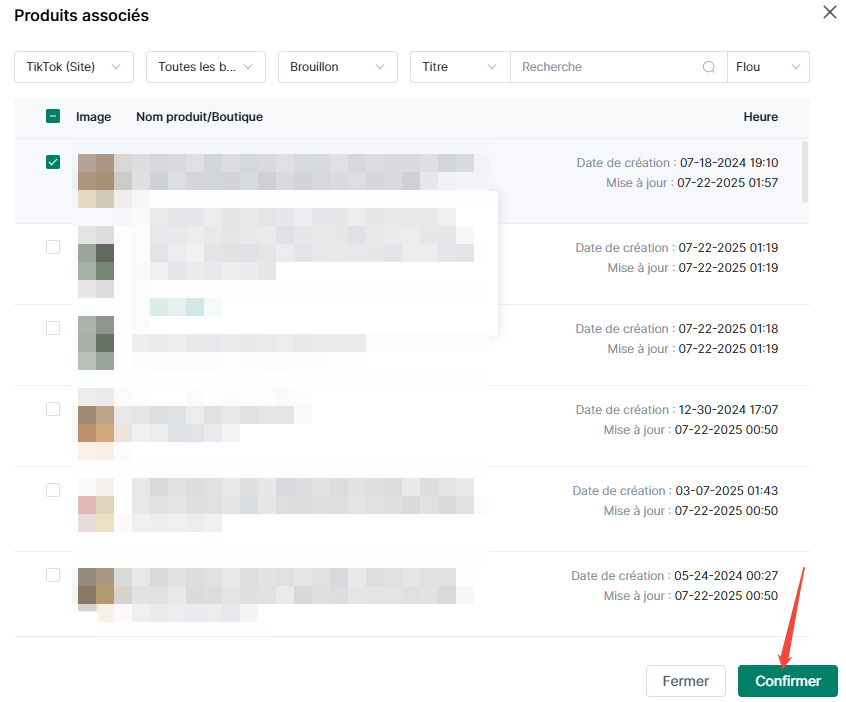Screen dimensions: 846x702
Task: Check product created 12-30-2024 17:07
Action: pyautogui.click(x=53, y=409)
